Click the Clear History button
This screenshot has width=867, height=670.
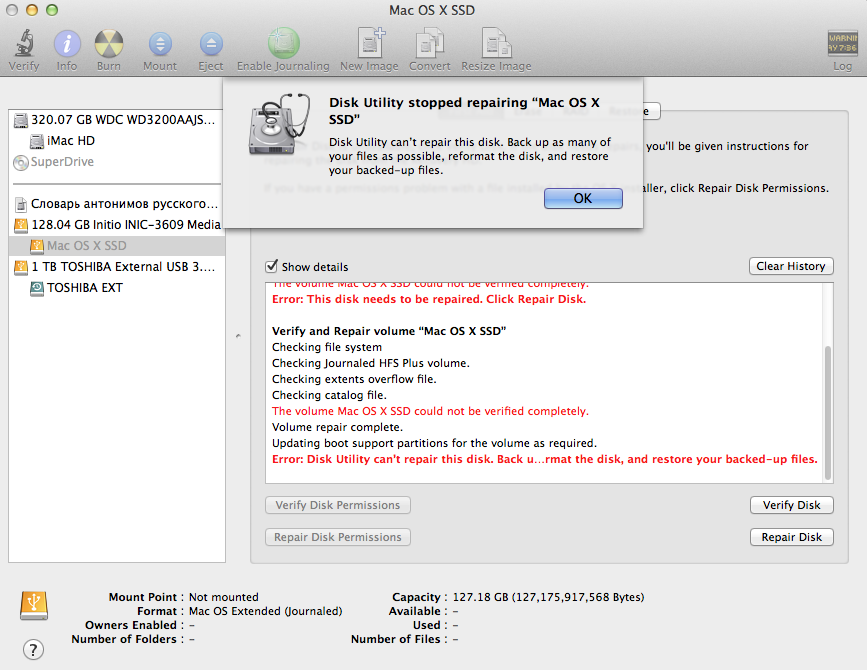point(791,266)
